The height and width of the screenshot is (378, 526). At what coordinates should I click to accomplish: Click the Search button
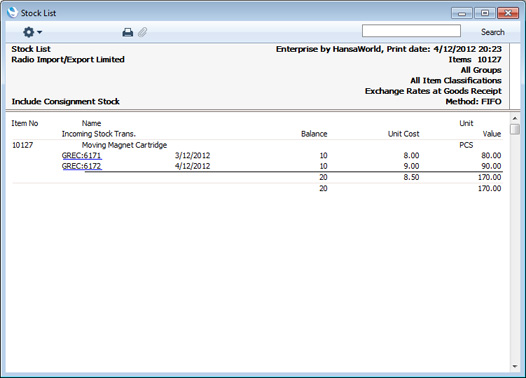coord(492,32)
